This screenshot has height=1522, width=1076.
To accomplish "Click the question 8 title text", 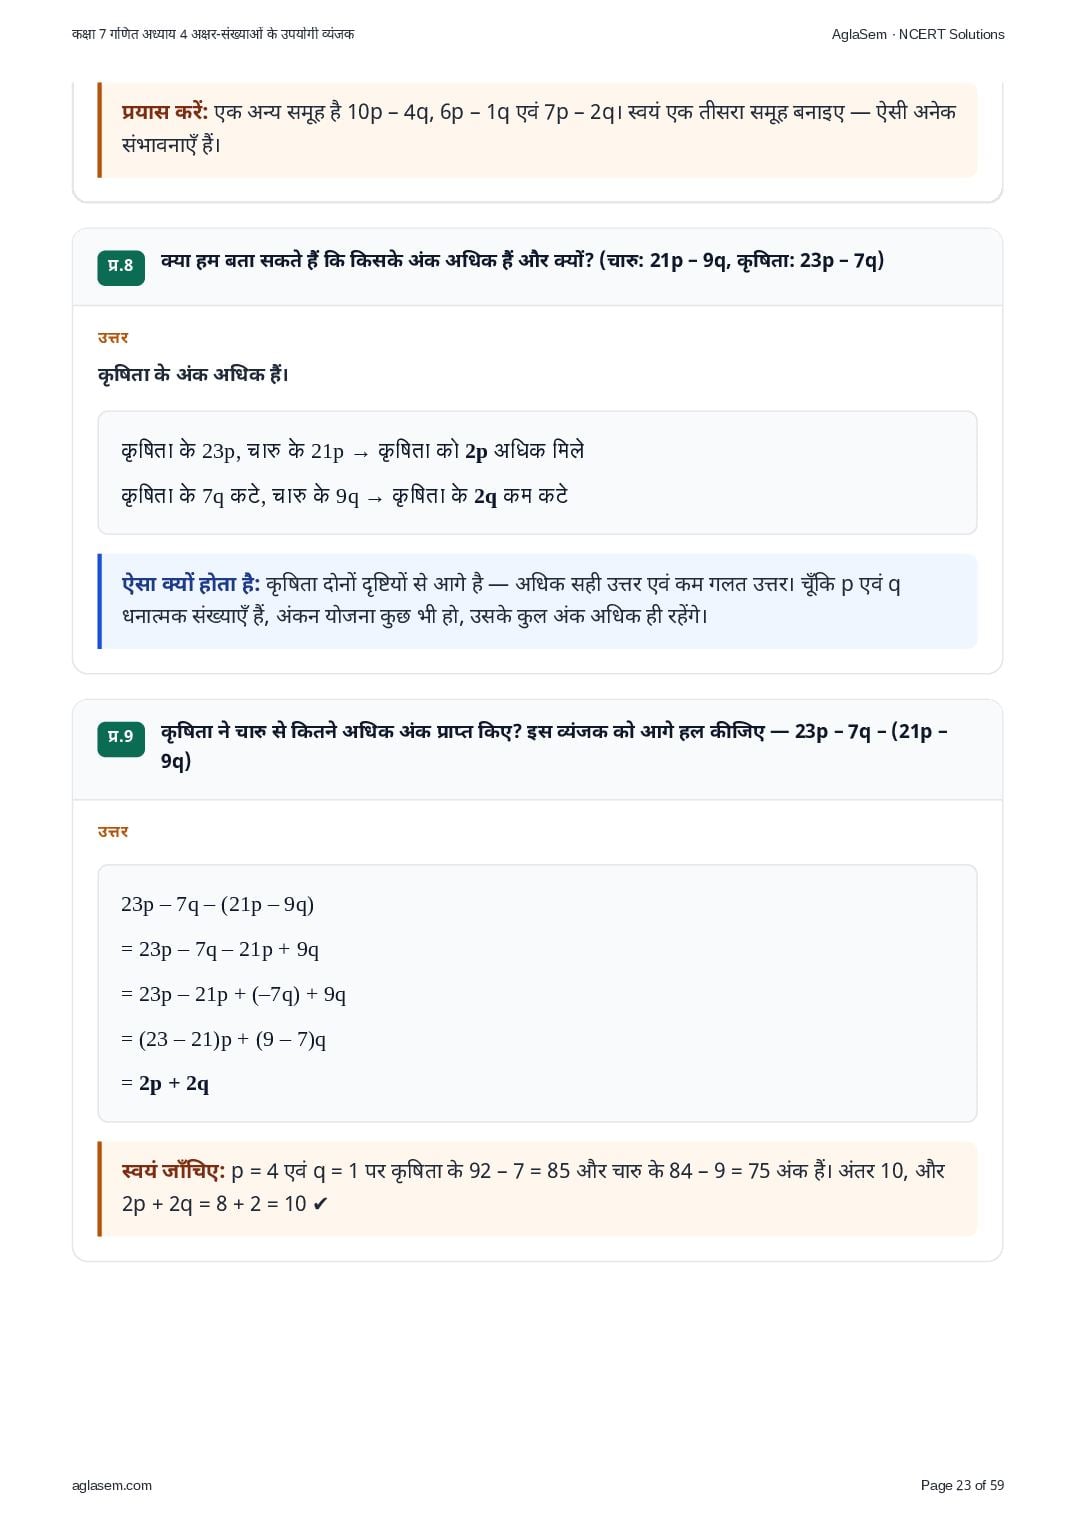I will tap(522, 261).
